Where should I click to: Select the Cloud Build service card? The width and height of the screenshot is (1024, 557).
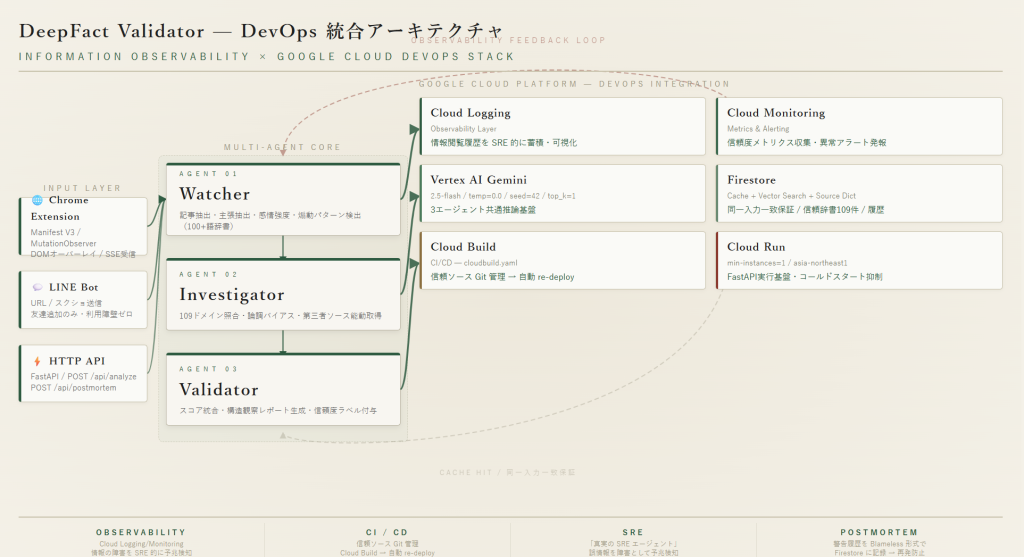[x=562, y=260]
